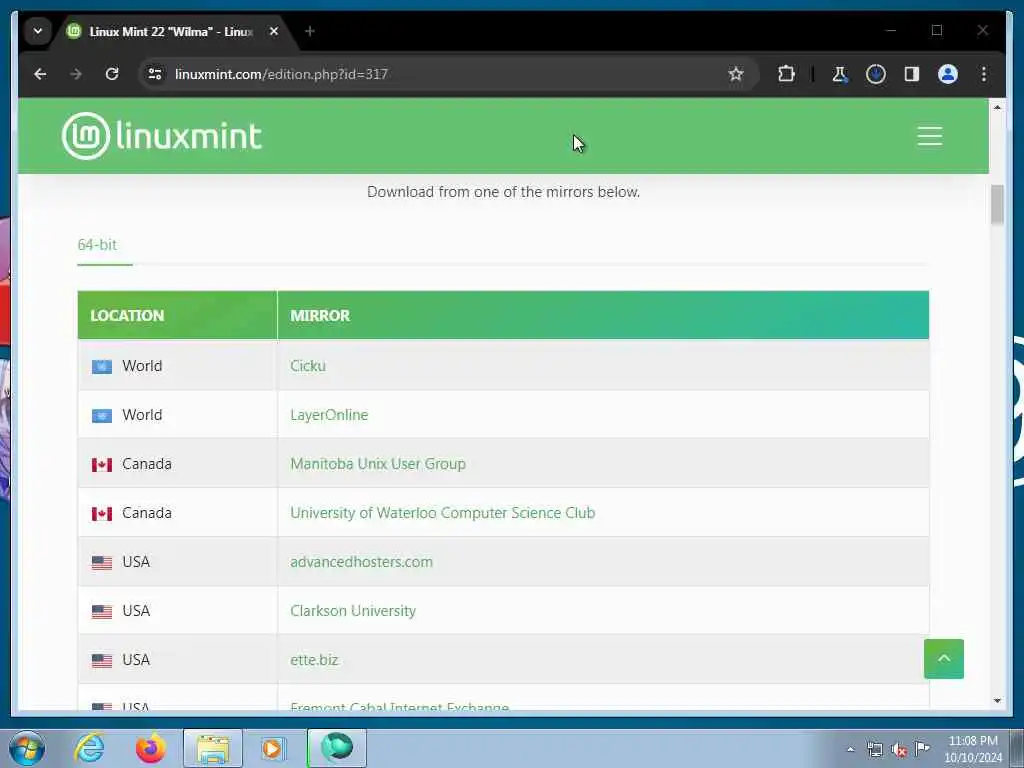View site information icon in address bar

(155, 74)
